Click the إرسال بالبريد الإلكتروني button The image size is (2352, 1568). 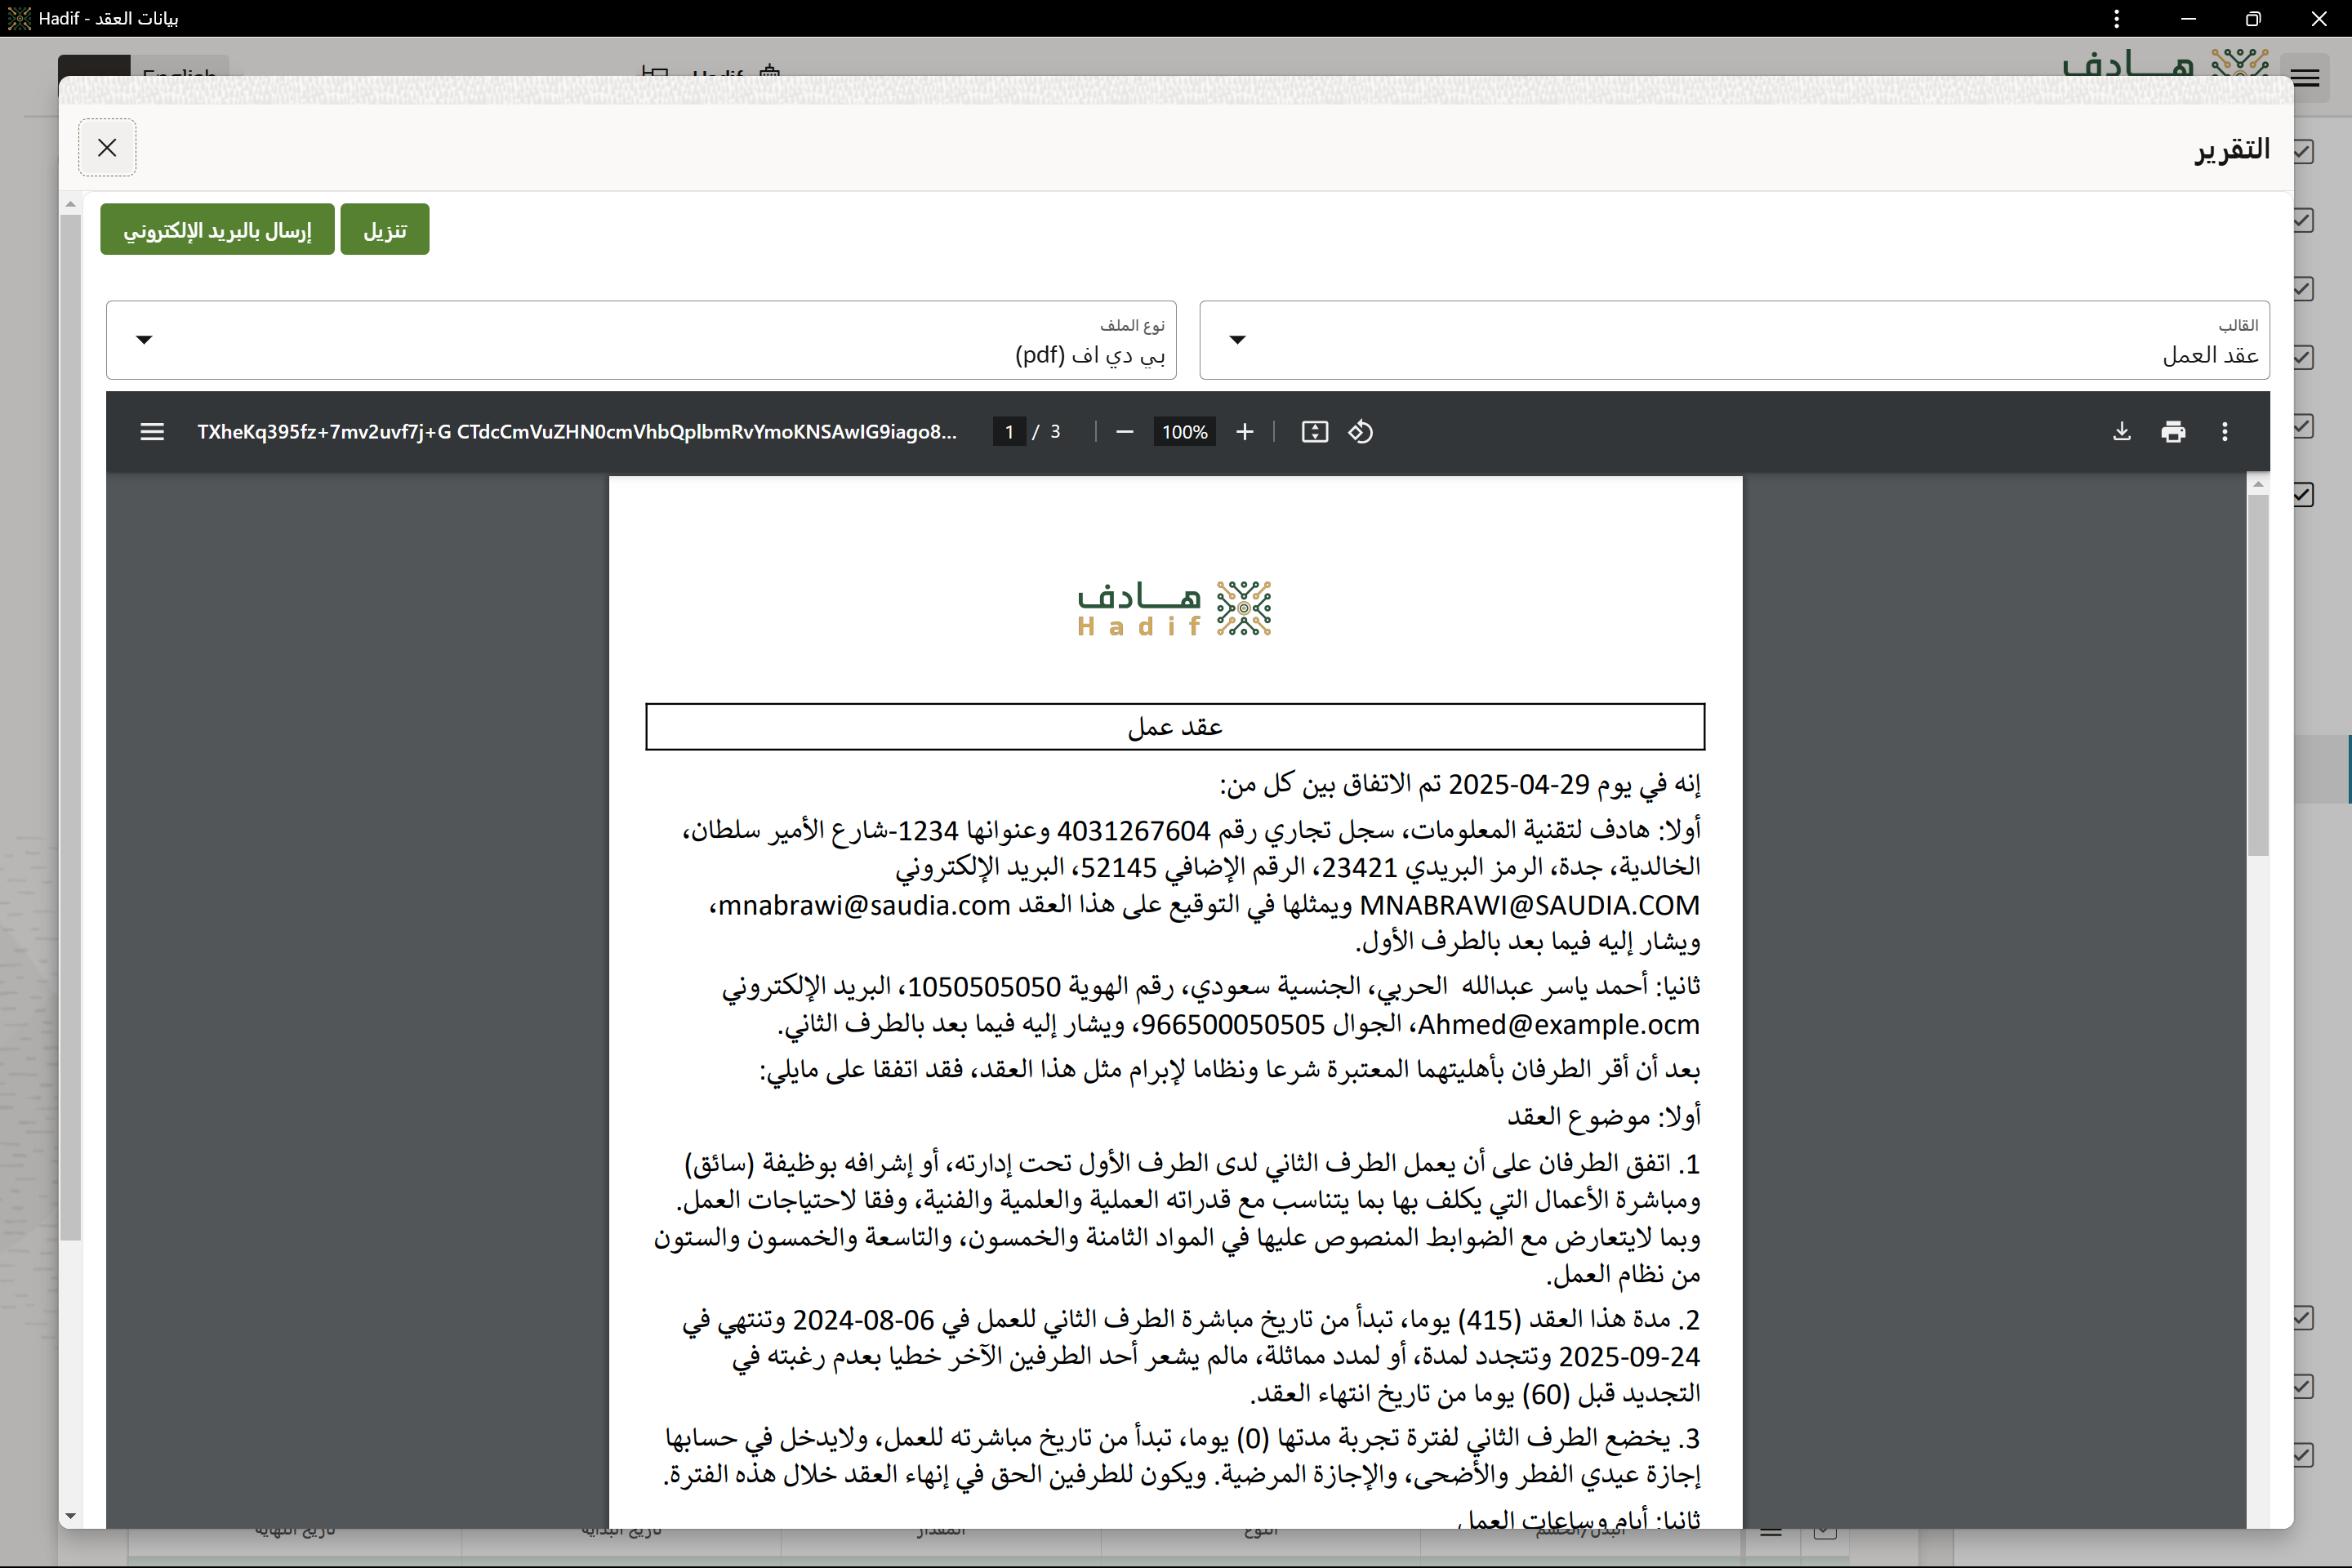pos(217,230)
